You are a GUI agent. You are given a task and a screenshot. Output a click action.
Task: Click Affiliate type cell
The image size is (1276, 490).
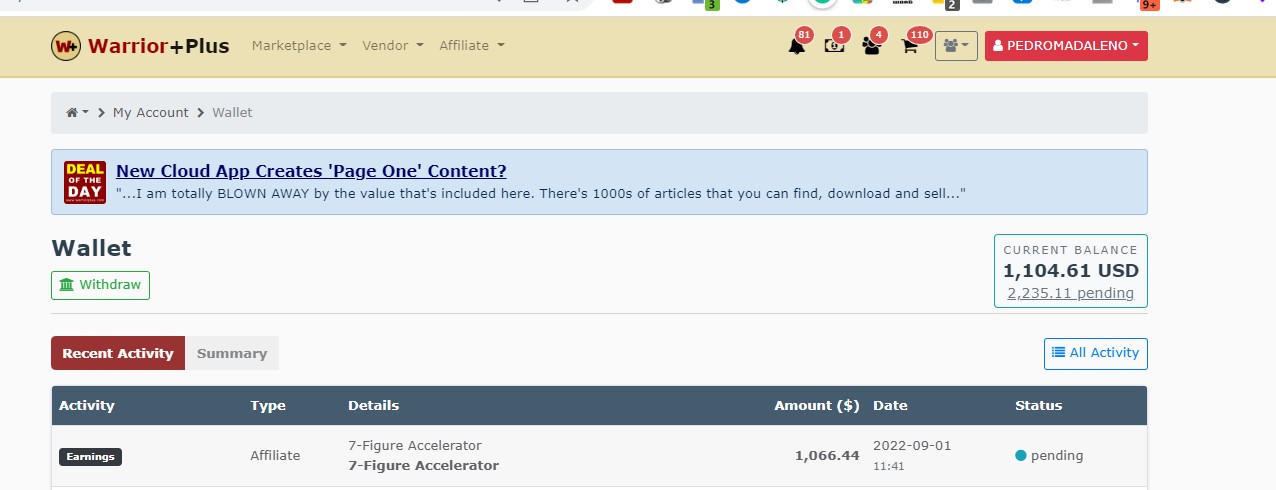(275, 456)
